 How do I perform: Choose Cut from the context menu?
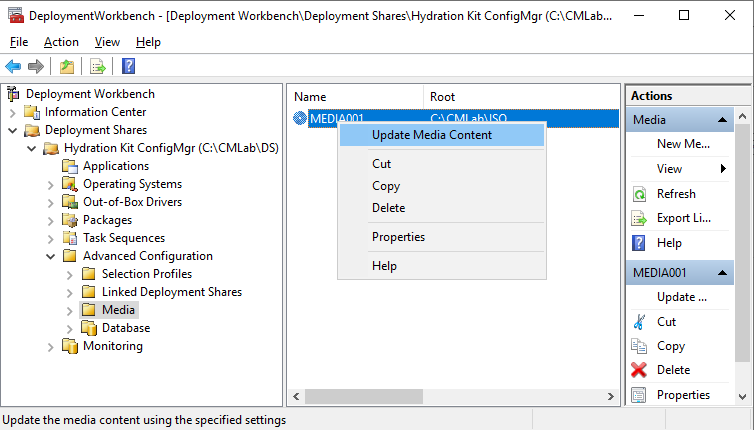(442, 164)
